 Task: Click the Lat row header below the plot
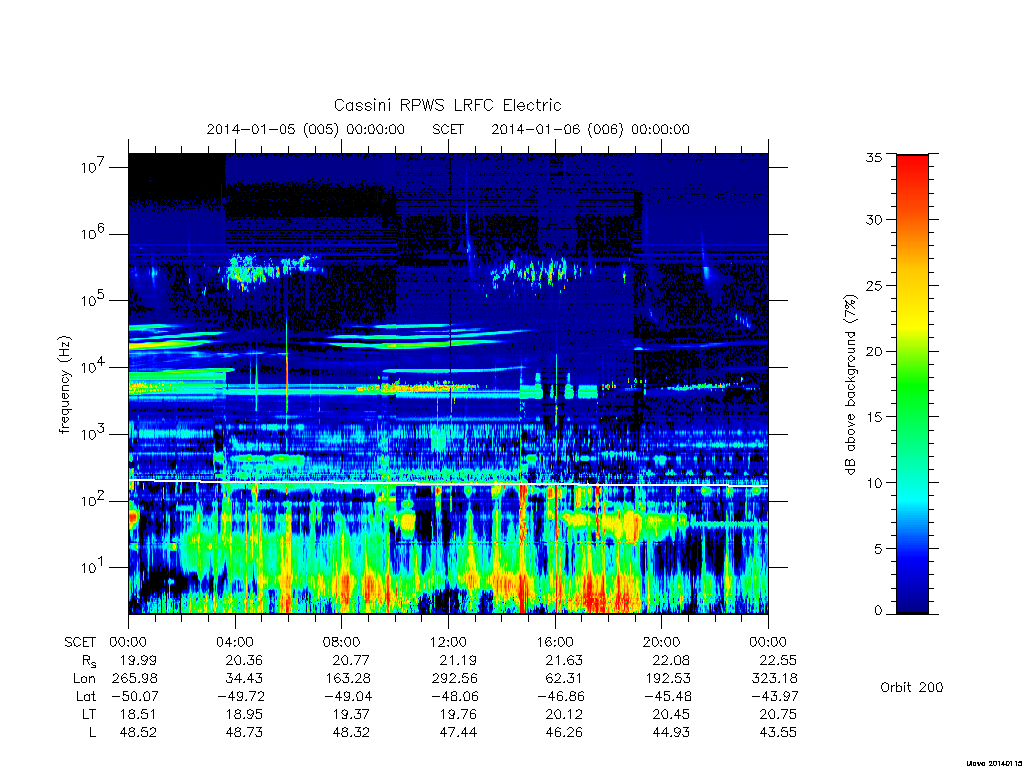click(86, 696)
